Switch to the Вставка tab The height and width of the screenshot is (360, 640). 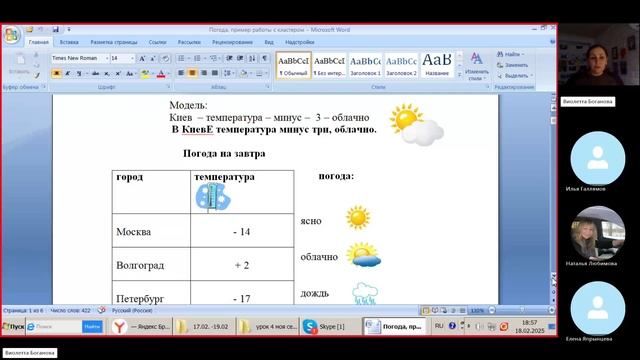pos(69,42)
